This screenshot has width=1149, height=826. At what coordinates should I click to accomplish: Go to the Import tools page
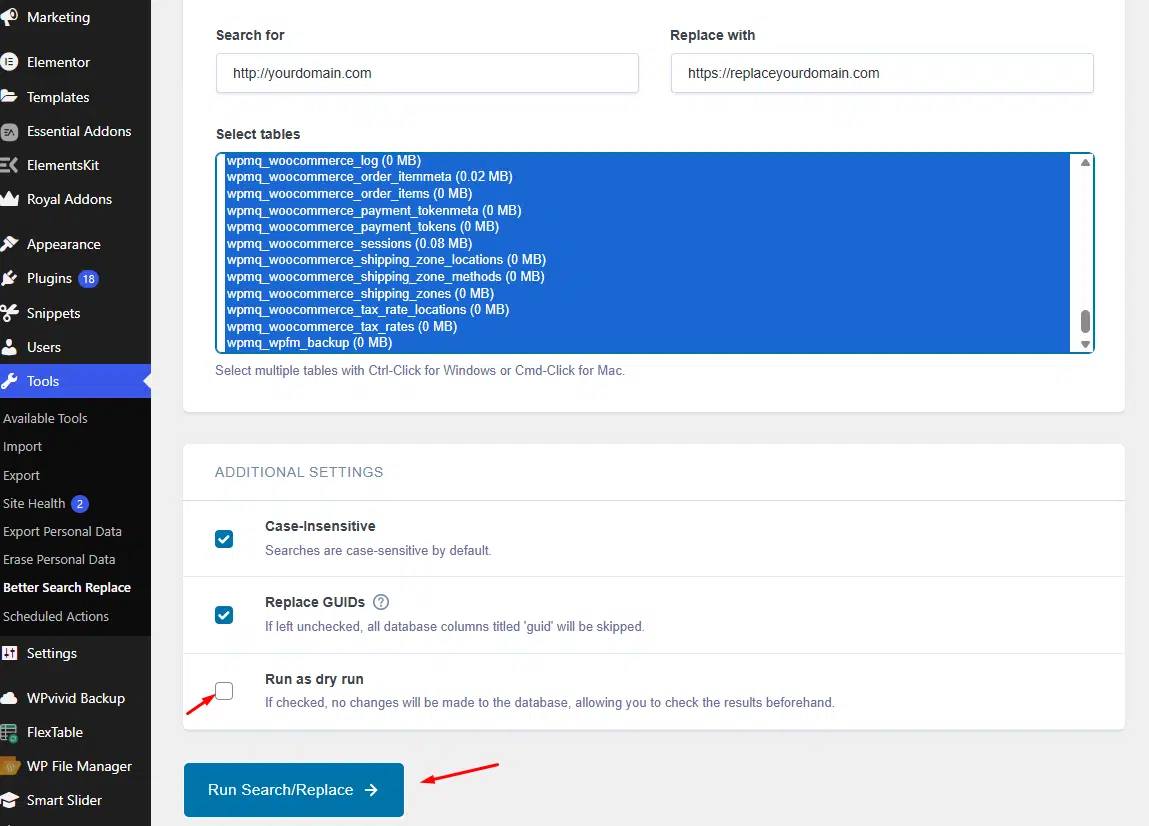(x=23, y=446)
